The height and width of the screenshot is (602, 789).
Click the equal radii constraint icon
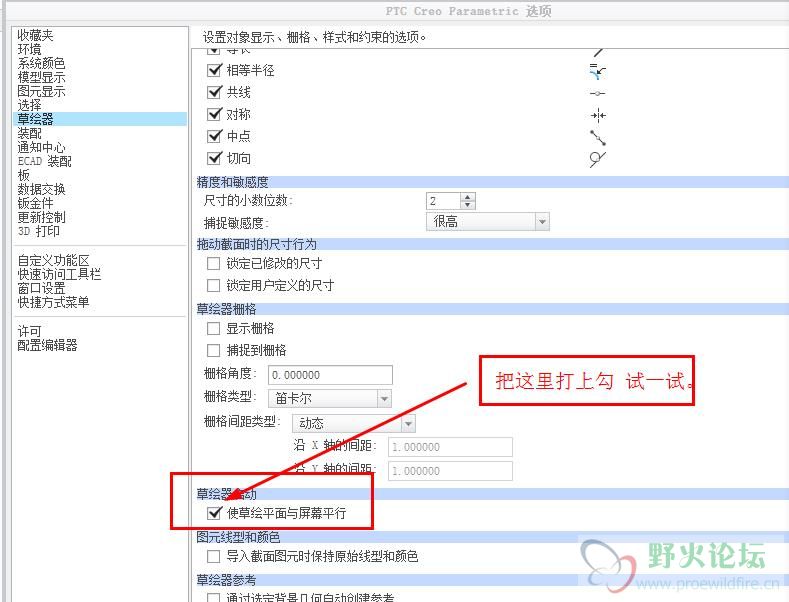point(597,71)
